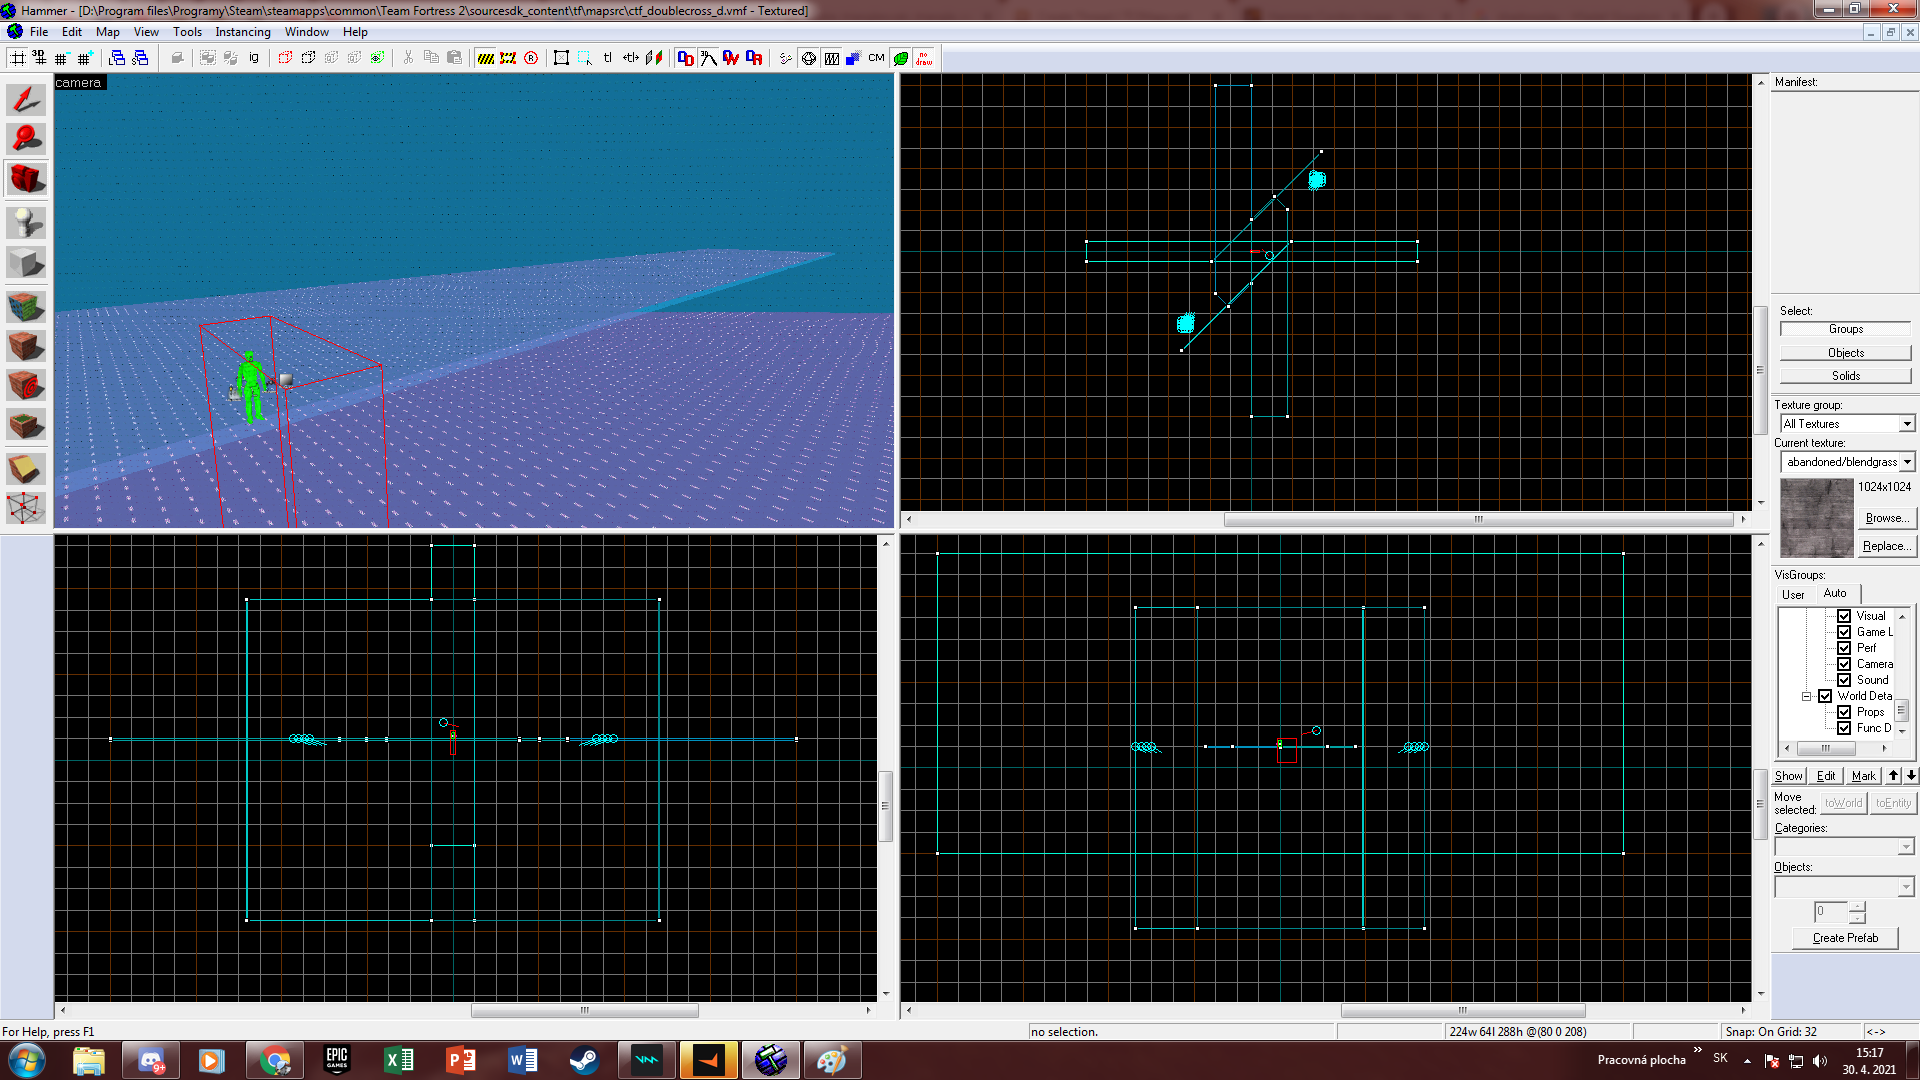
Task: Select the Apply Decals tool
Action: (x=26, y=385)
